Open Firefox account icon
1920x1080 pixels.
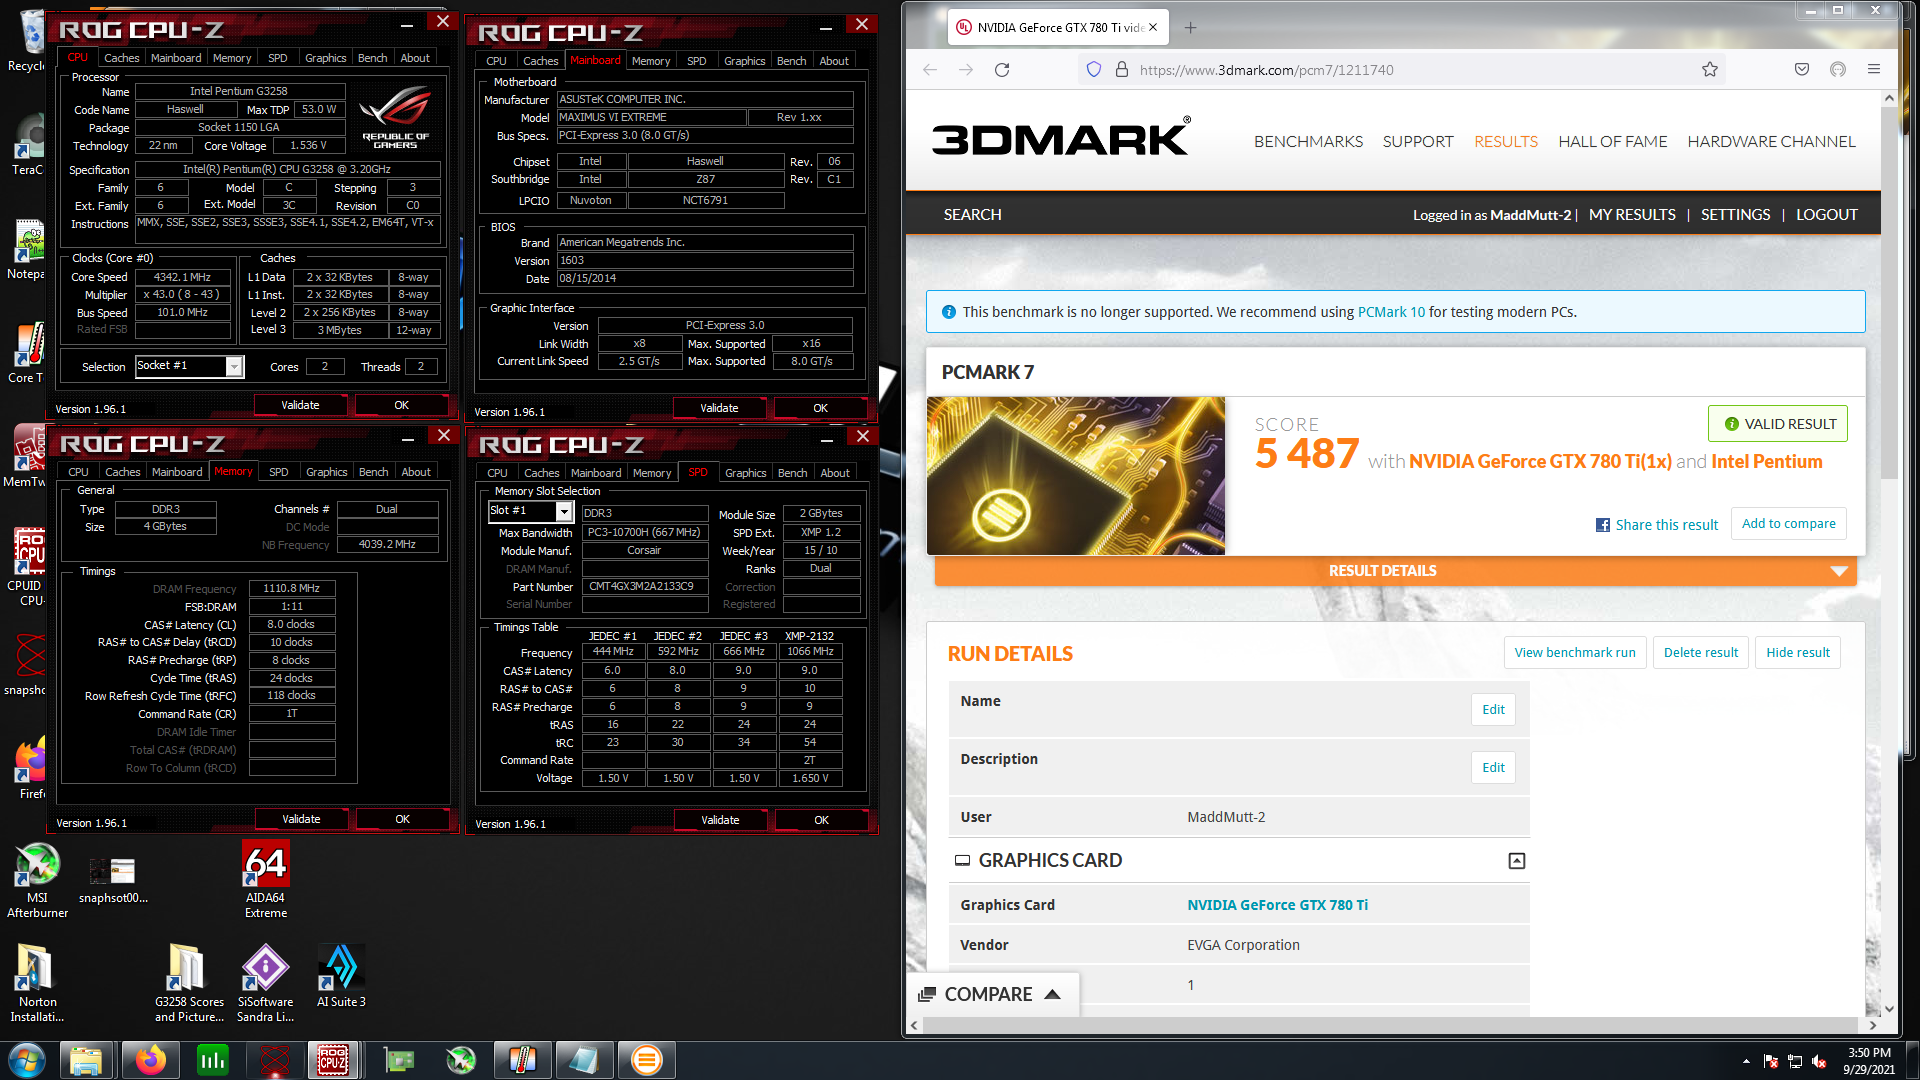[x=1838, y=70]
